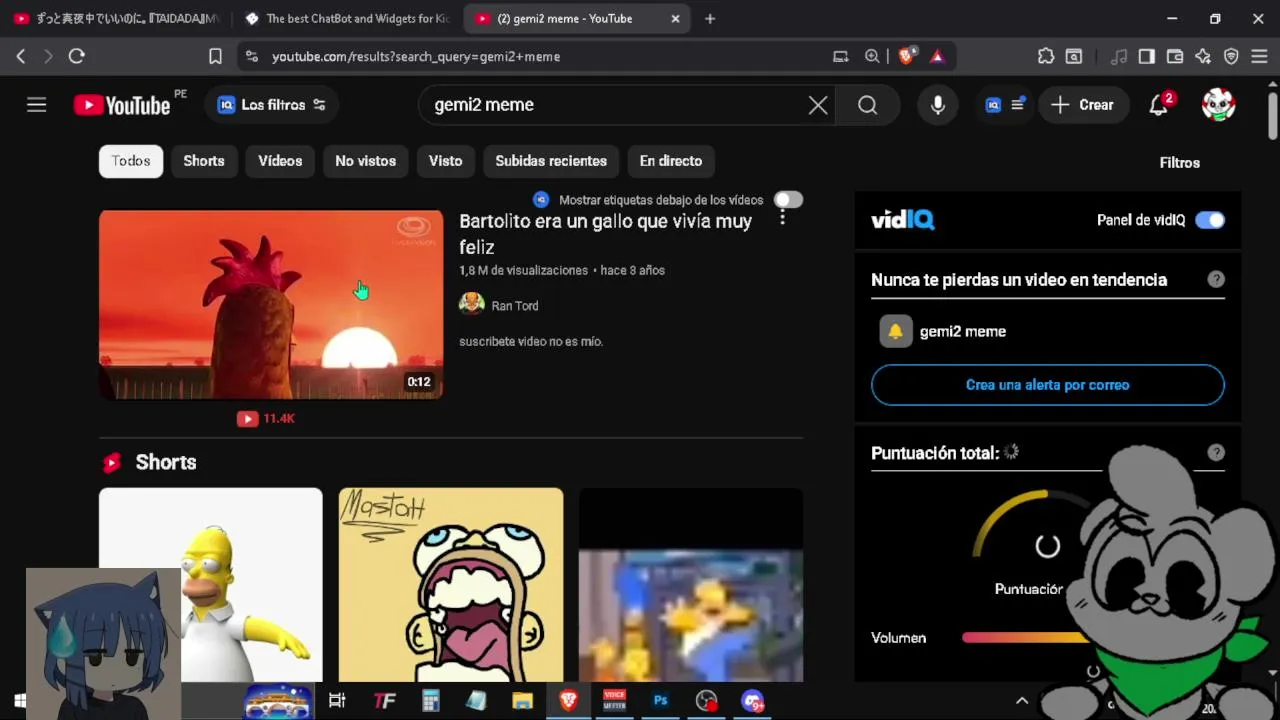The image size is (1280, 720).
Task: Open a new browser tab
Action: pos(710,18)
